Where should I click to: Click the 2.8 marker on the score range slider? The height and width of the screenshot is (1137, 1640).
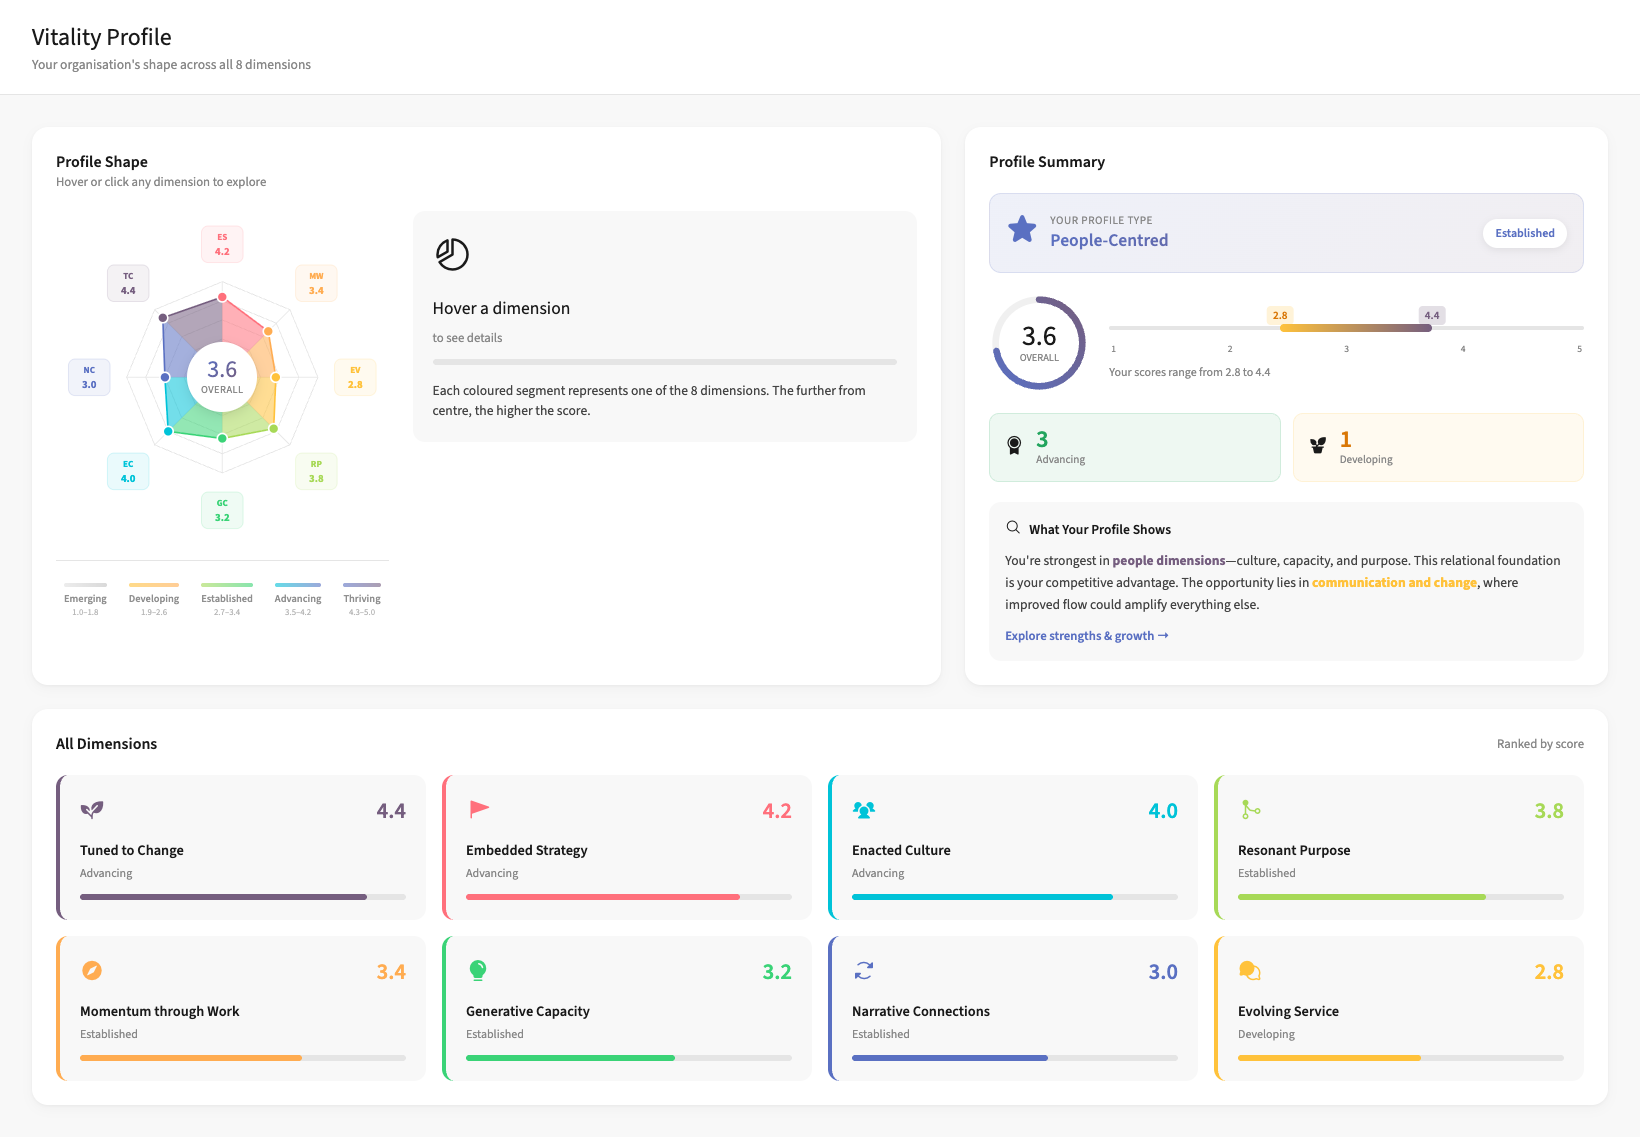click(x=1280, y=315)
